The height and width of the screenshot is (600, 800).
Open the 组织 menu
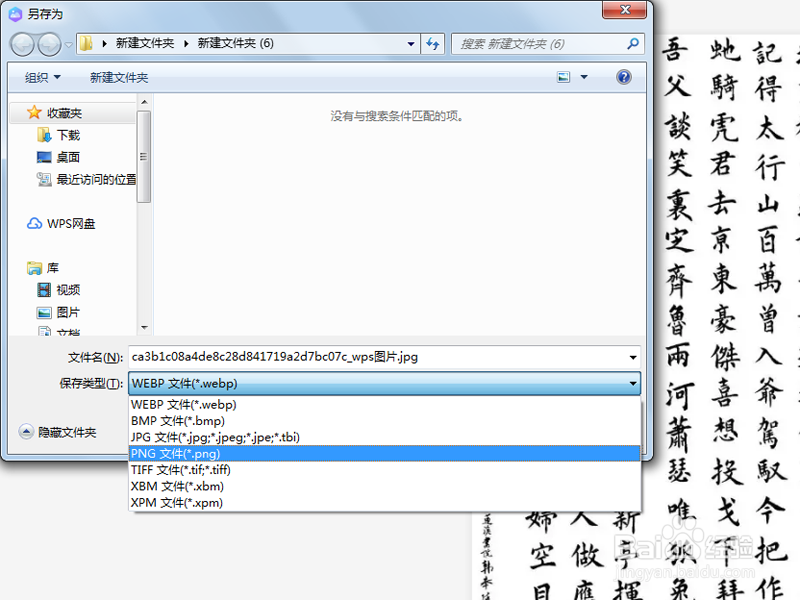[40, 76]
